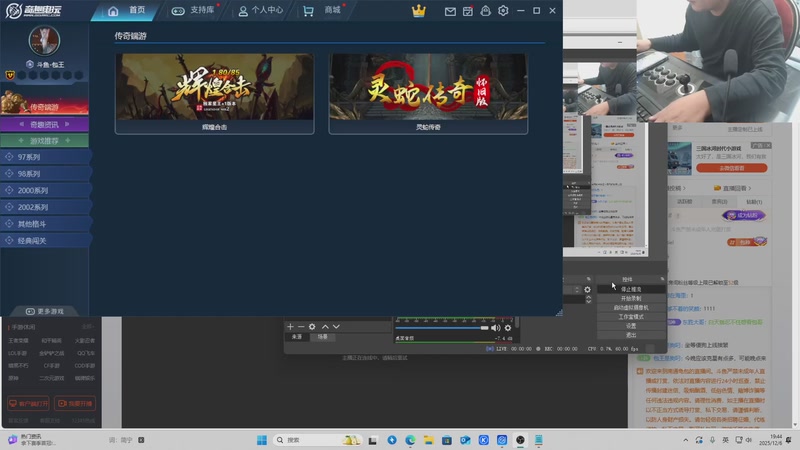Open the settings gear in the title bar
The height and width of the screenshot is (450, 800).
pos(503,11)
